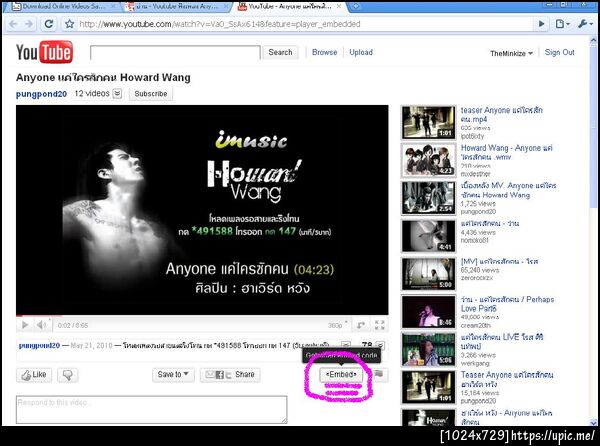Mute the video using the speaker icon
600x446 pixels.
point(41,325)
